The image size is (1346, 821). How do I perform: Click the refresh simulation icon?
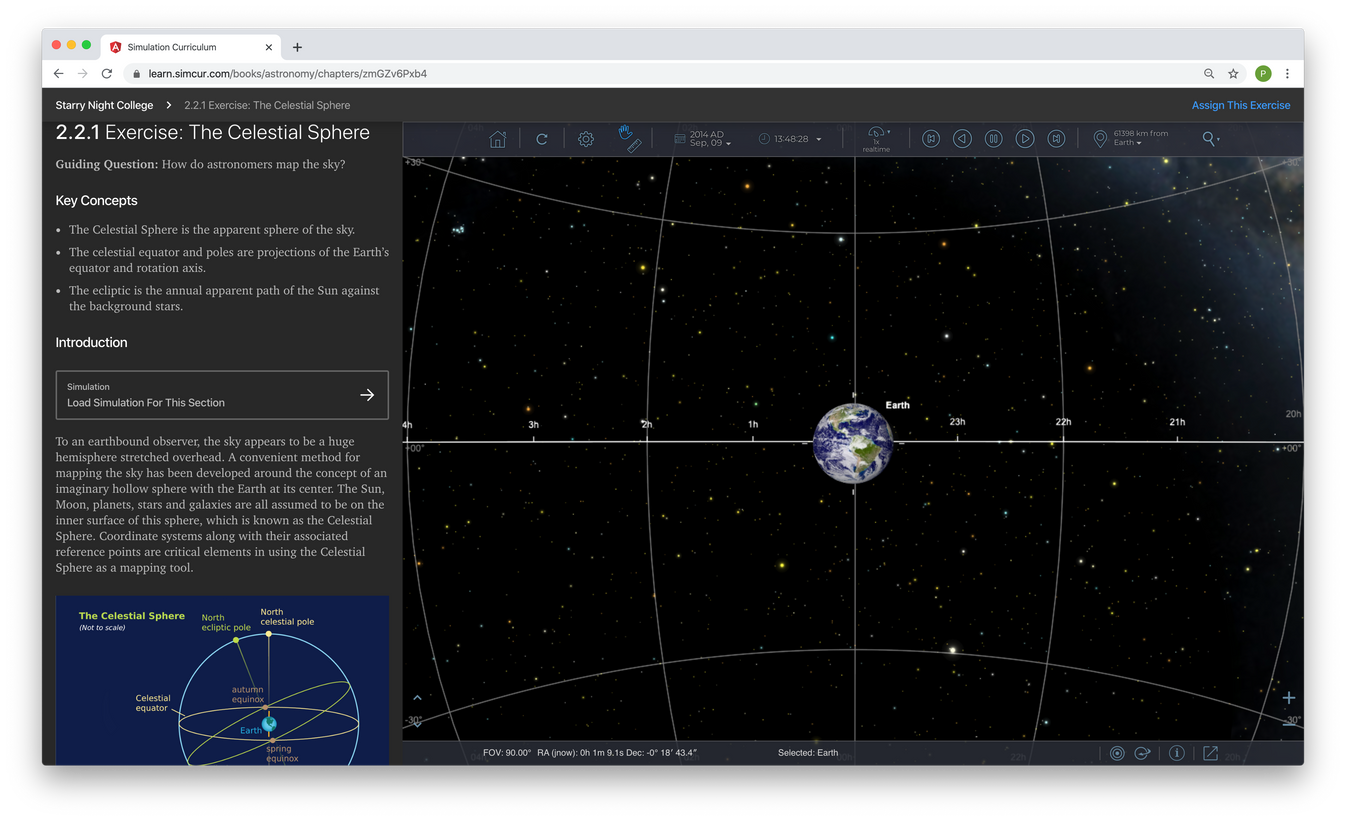tap(541, 138)
